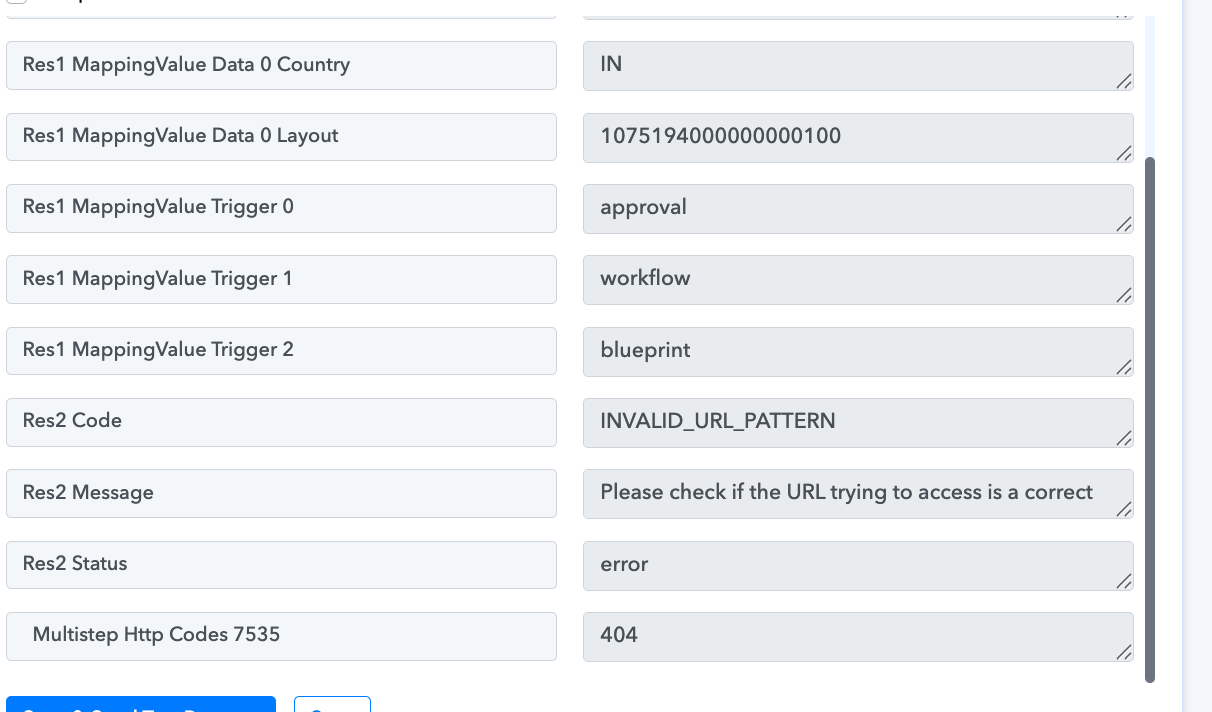1212x712 pixels.
Task: Click the Res1 MappingValue Trigger 2 label
Action: click(x=281, y=351)
